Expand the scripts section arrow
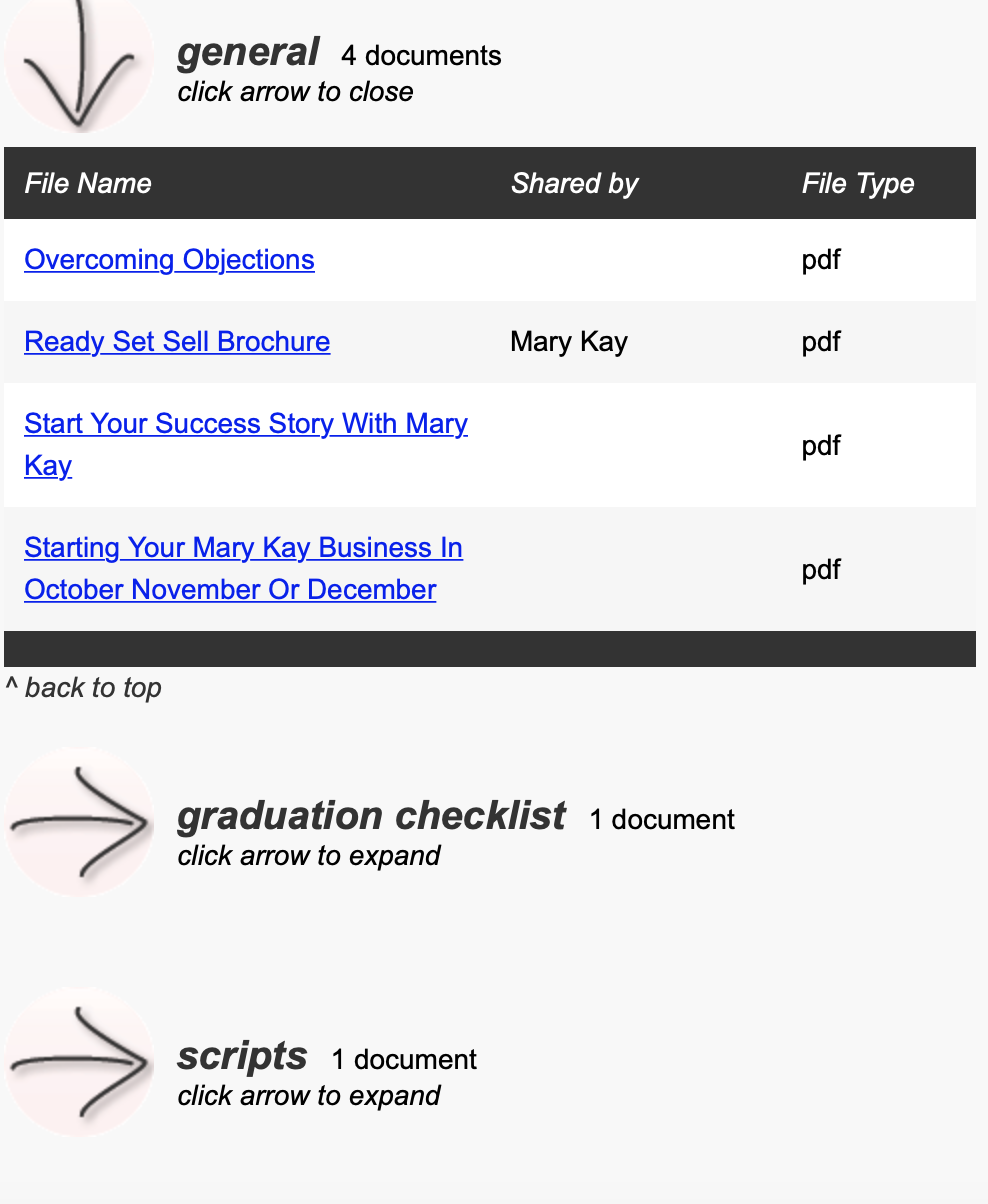This screenshot has height=1204, width=988. click(80, 1062)
